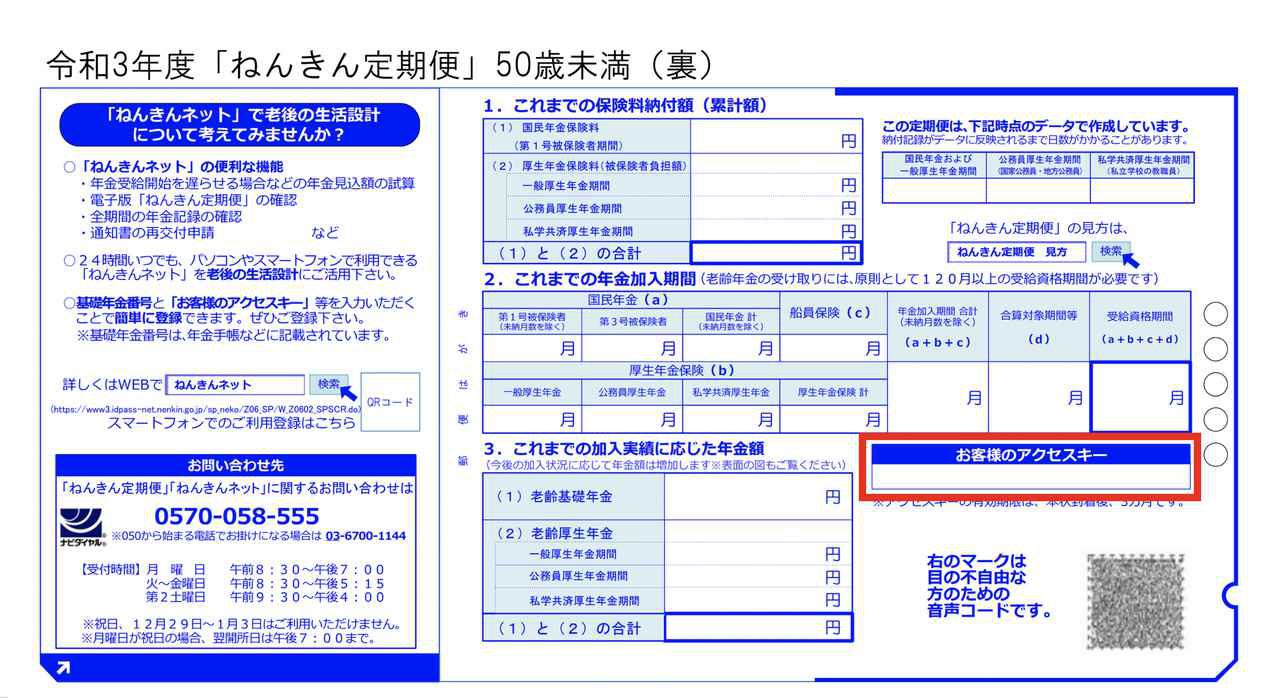This screenshot has height=698, width=1280.
Task: Click 公務員厚生年金 column in section 2
Action: [632, 393]
